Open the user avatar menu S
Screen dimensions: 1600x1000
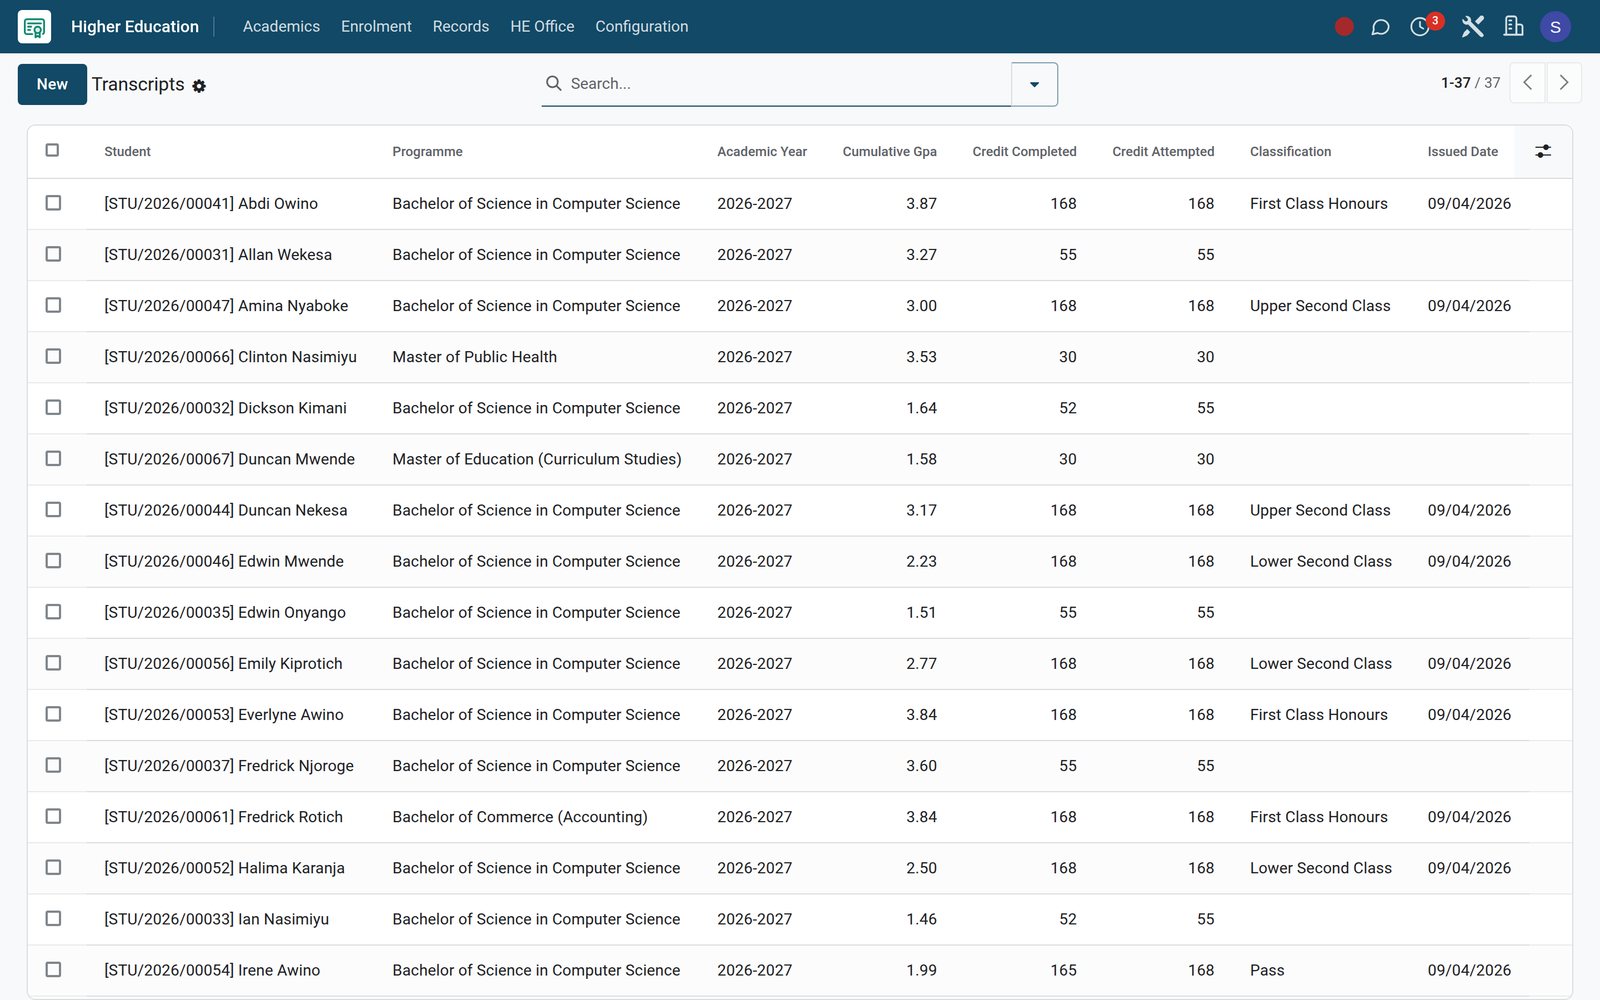click(x=1555, y=27)
